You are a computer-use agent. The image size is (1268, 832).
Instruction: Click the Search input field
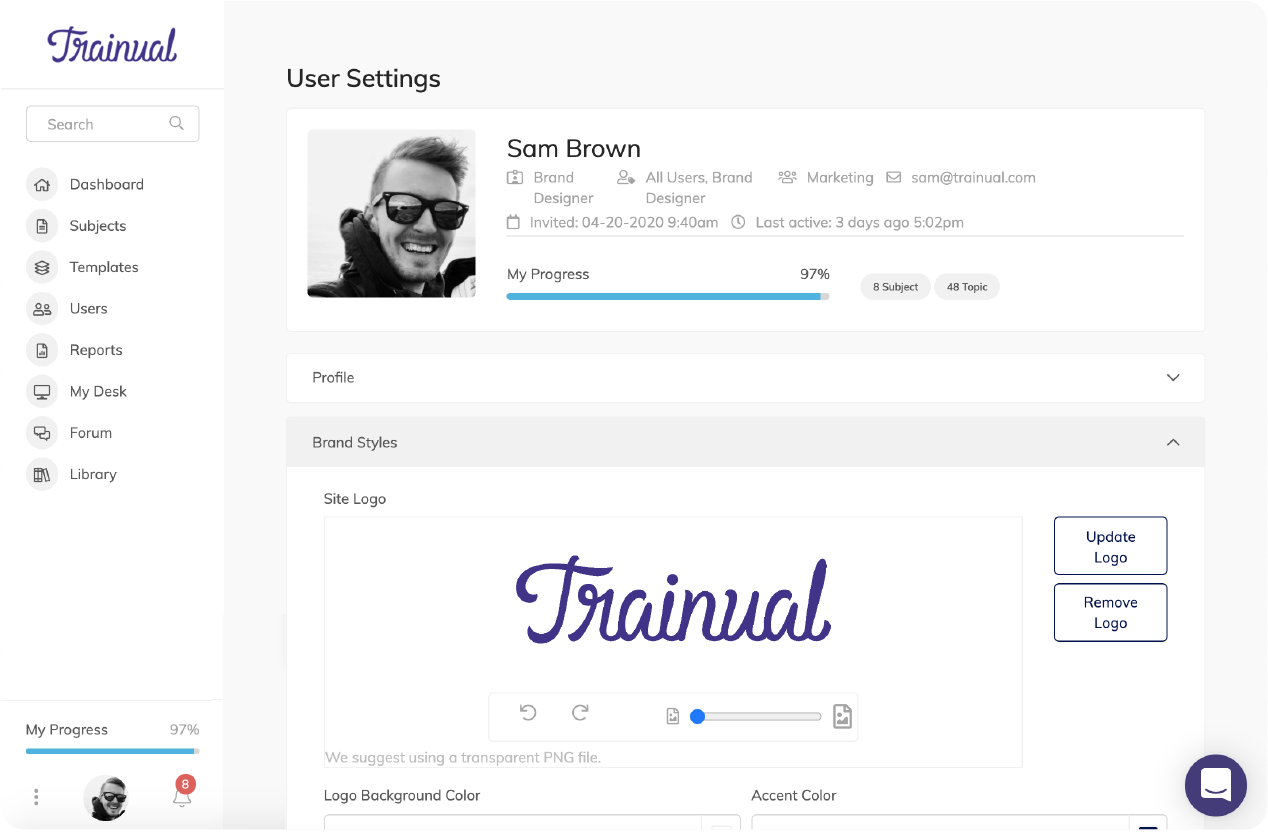pyautogui.click(x=112, y=124)
